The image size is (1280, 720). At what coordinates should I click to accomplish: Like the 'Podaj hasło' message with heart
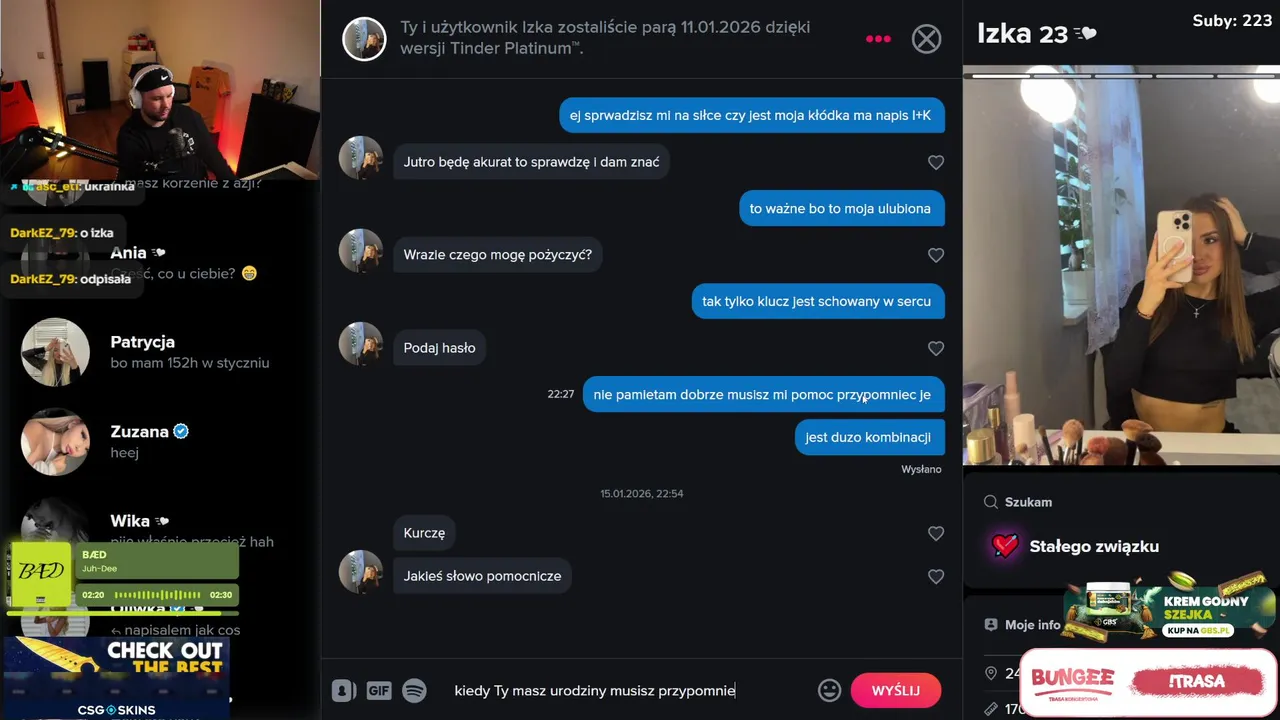pos(936,348)
